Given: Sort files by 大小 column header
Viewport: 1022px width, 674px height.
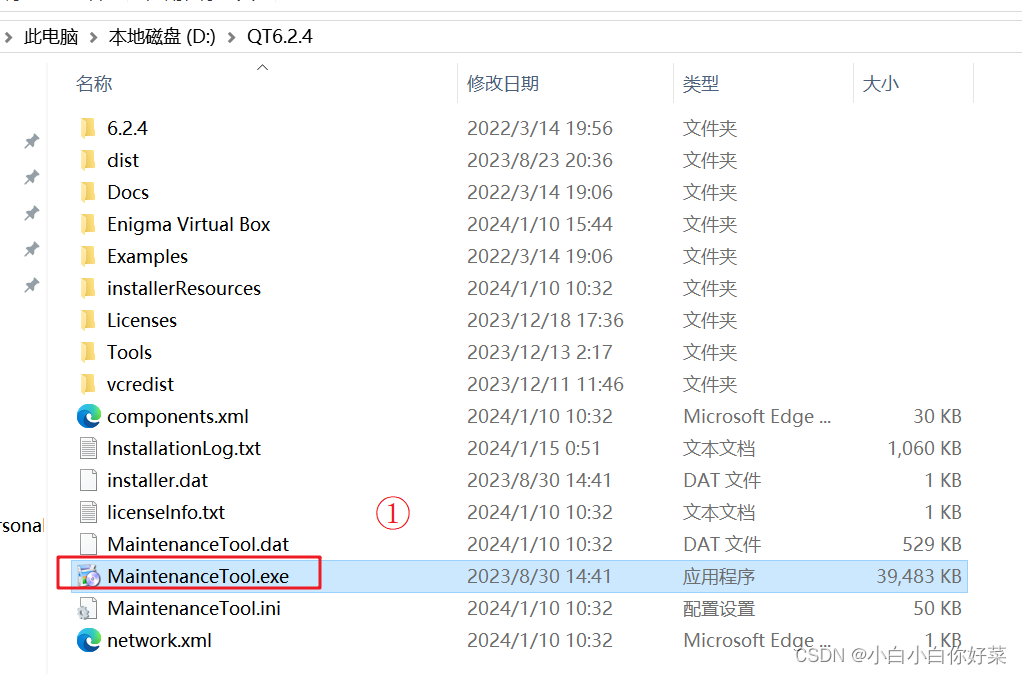Looking at the screenshot, I should tap(881, 83).
